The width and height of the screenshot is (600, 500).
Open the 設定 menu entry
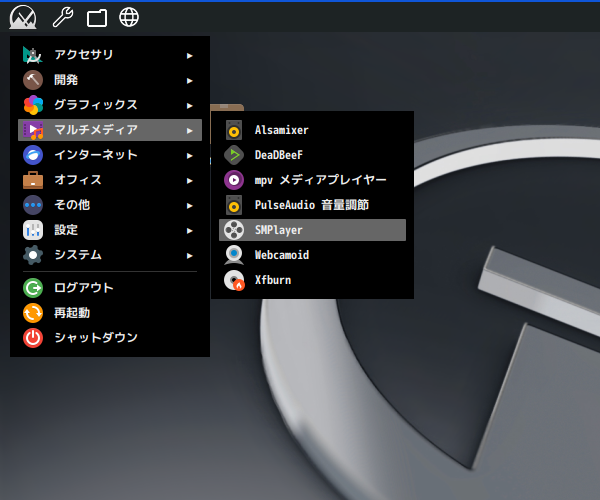pos(110,230)
